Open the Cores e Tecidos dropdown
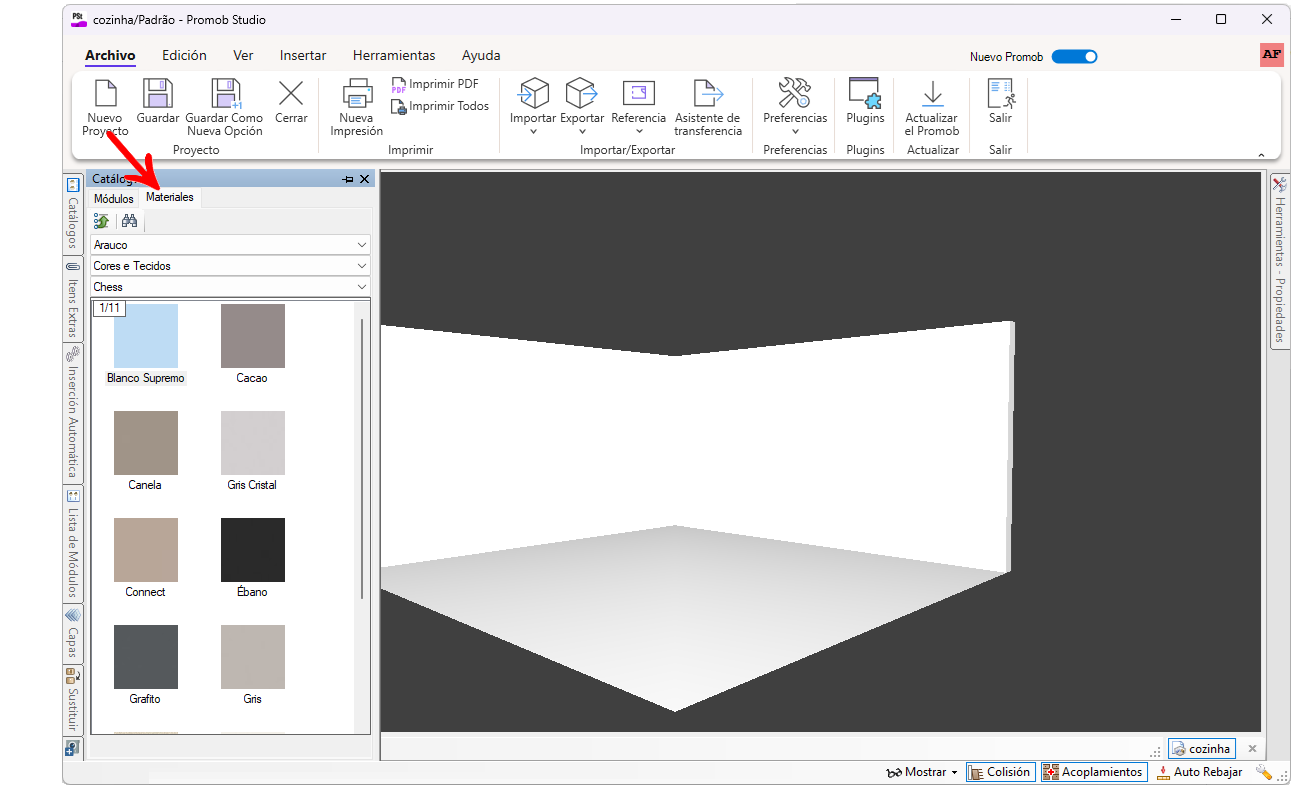 [231, 266]
